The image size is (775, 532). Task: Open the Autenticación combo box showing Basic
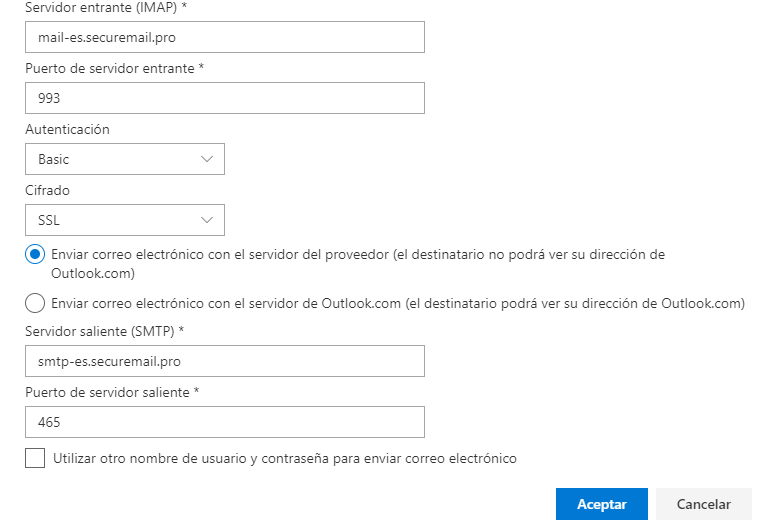pyautogui.click(x=125, y=159)
